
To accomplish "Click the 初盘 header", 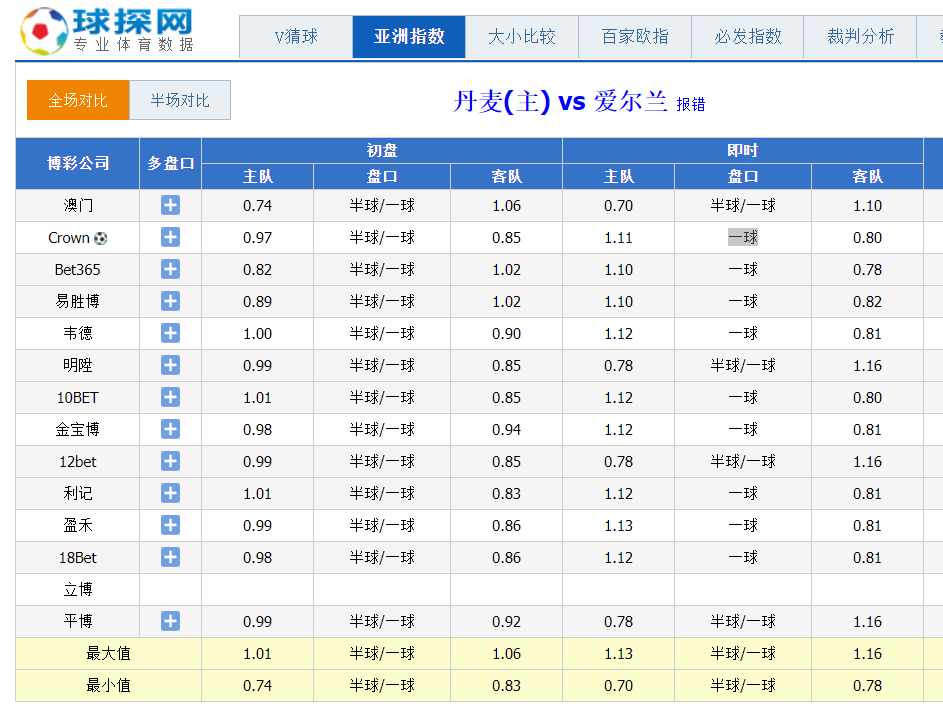I will point(382,150).
